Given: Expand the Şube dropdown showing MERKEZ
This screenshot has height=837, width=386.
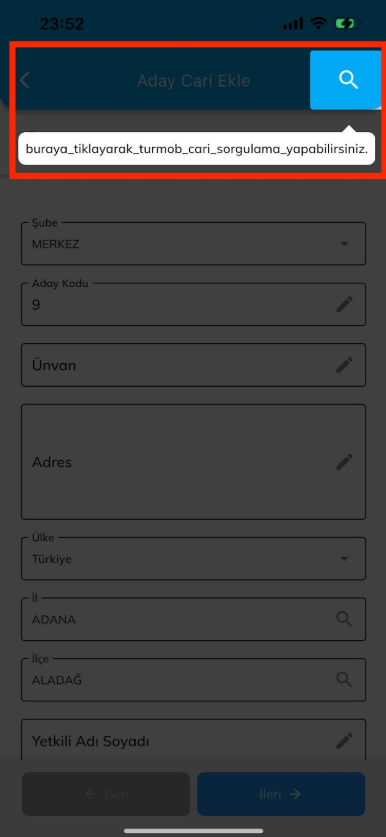Looking at the screenshot, I should 193,243.
